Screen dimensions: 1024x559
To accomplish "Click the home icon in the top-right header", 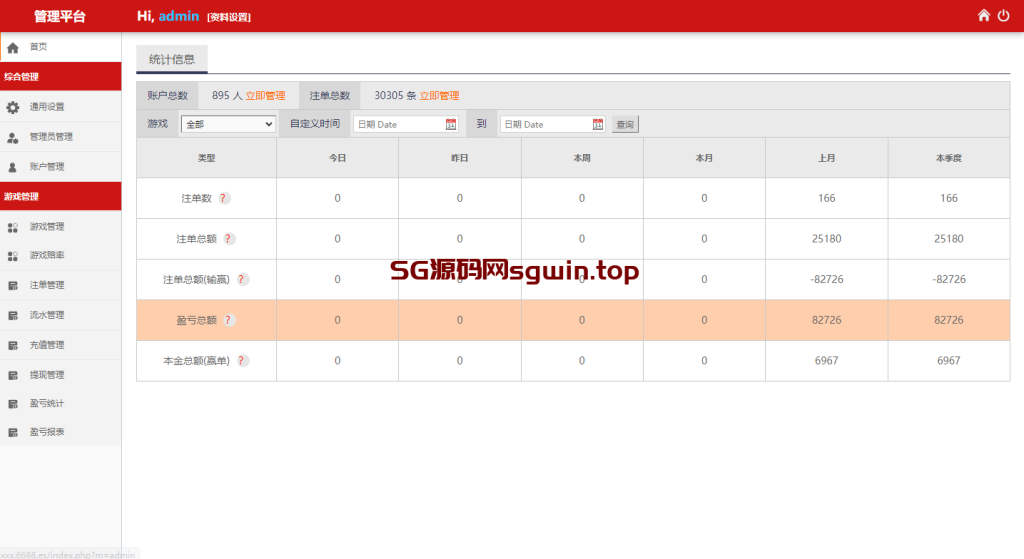I will (x=984, y=16).
